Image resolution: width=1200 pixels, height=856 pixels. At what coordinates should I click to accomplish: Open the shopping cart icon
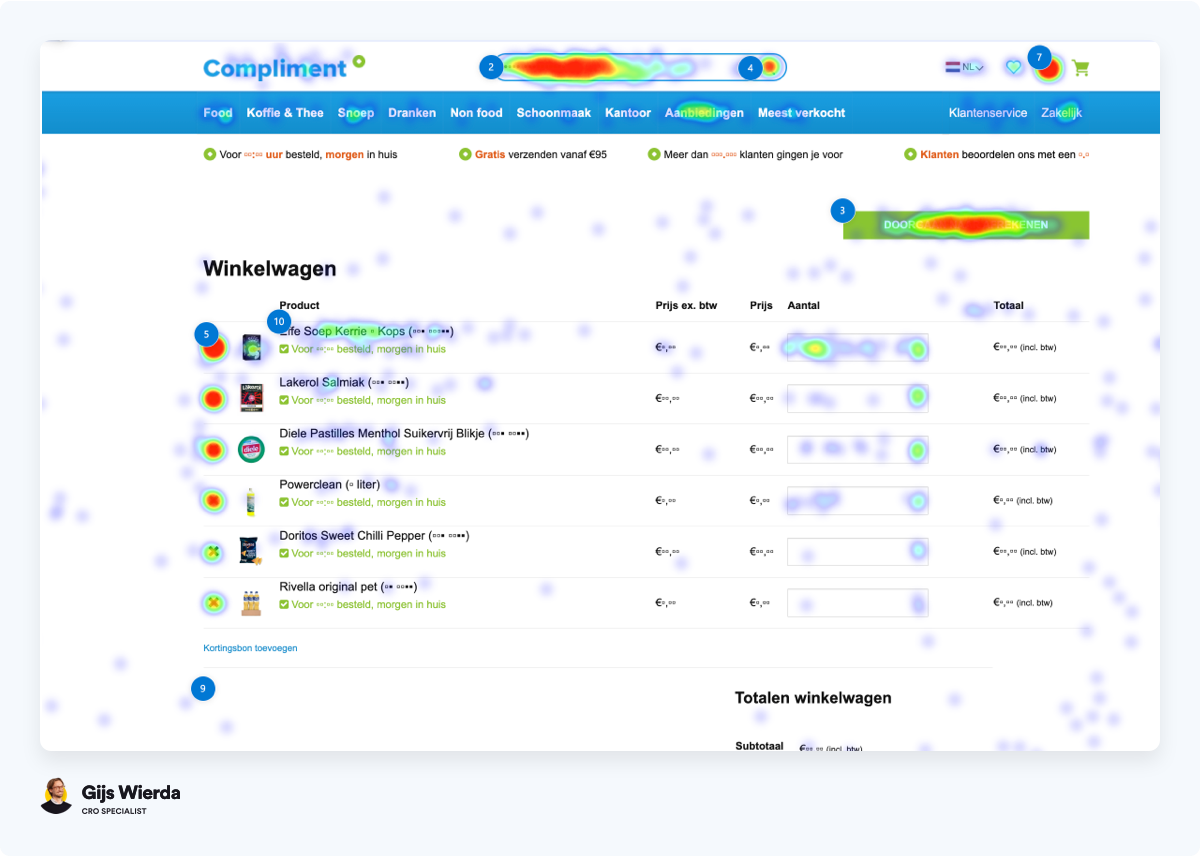[1080, 68]
